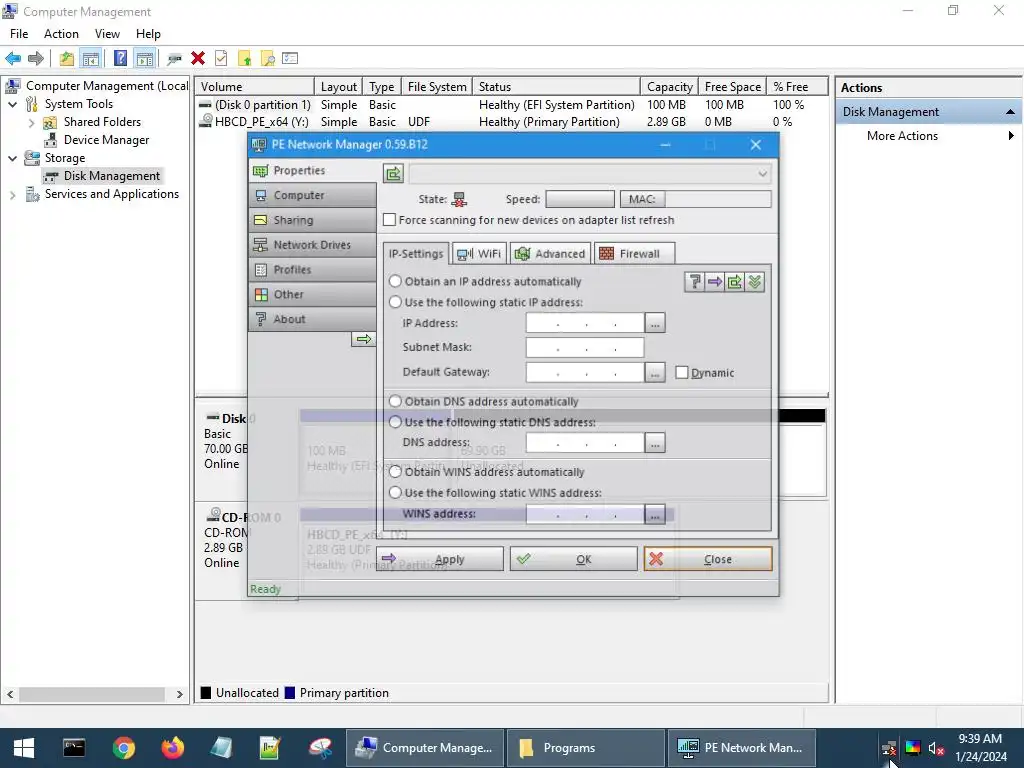Check the Dynamic gateway checkbox

click(x=682, y=372)
